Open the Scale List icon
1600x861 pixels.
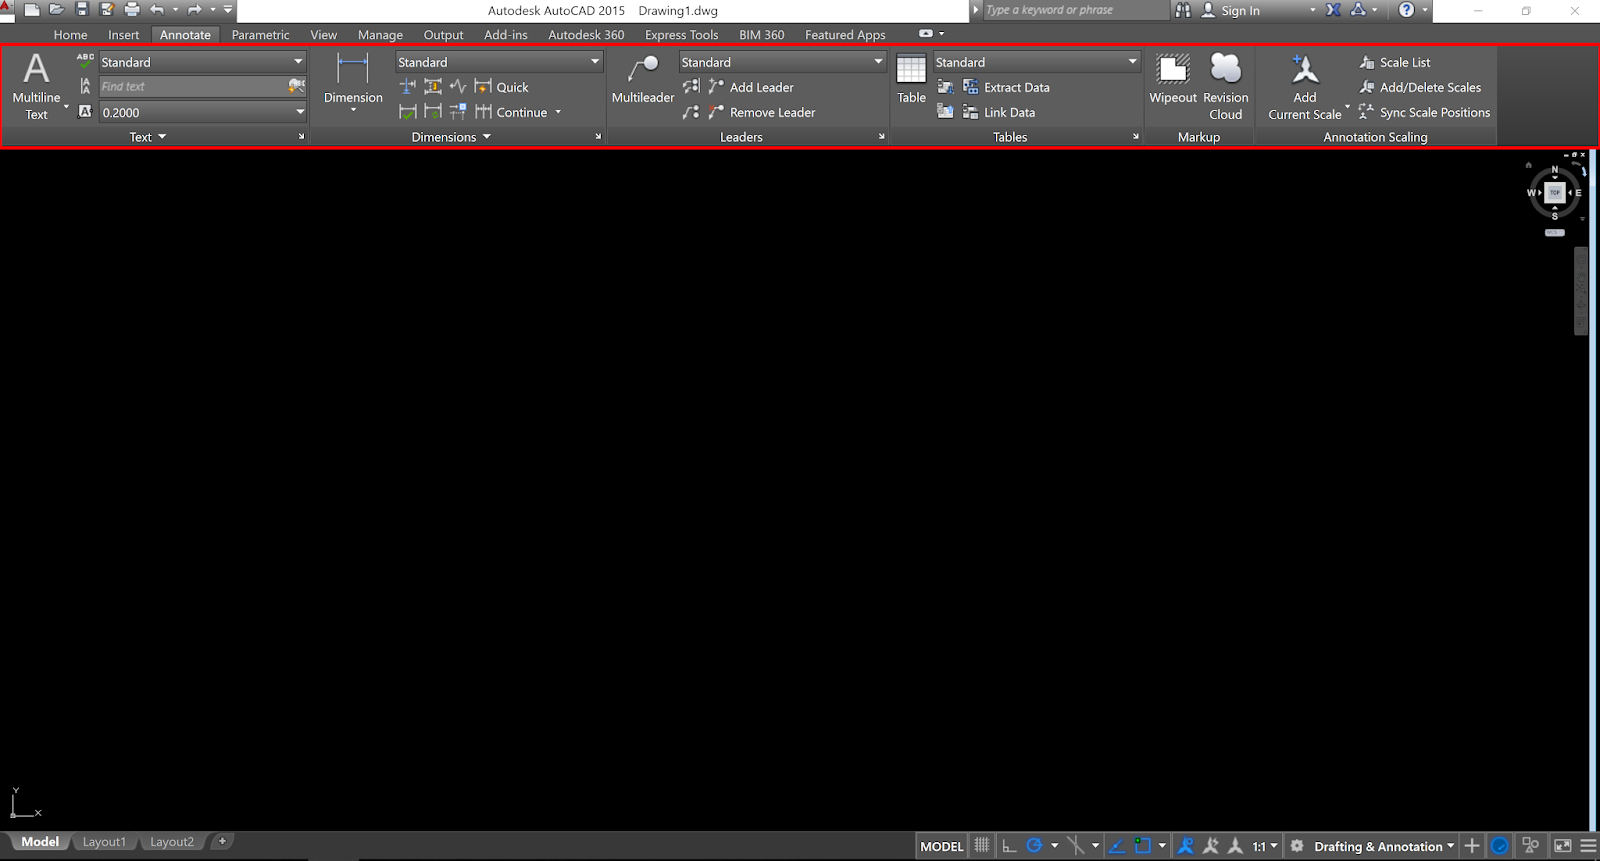[1367, 62]
